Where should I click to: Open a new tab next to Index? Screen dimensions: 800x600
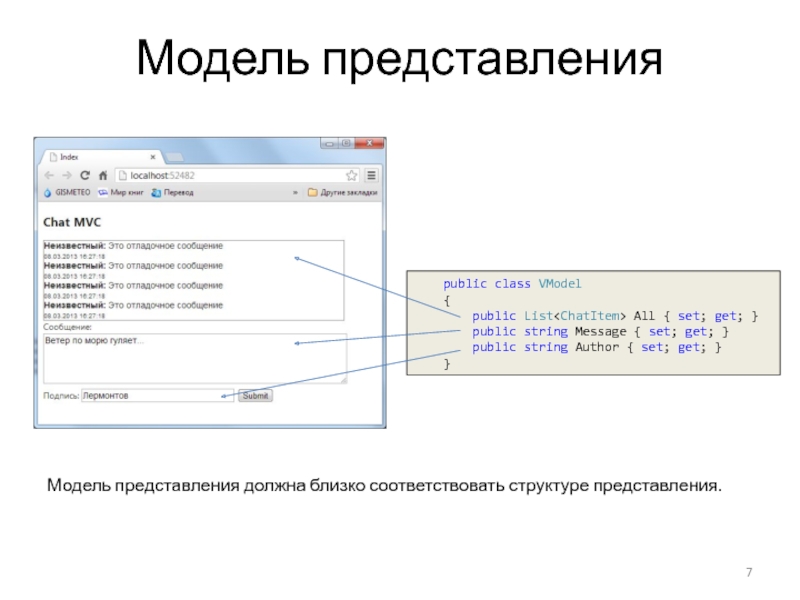coord(173,157)
